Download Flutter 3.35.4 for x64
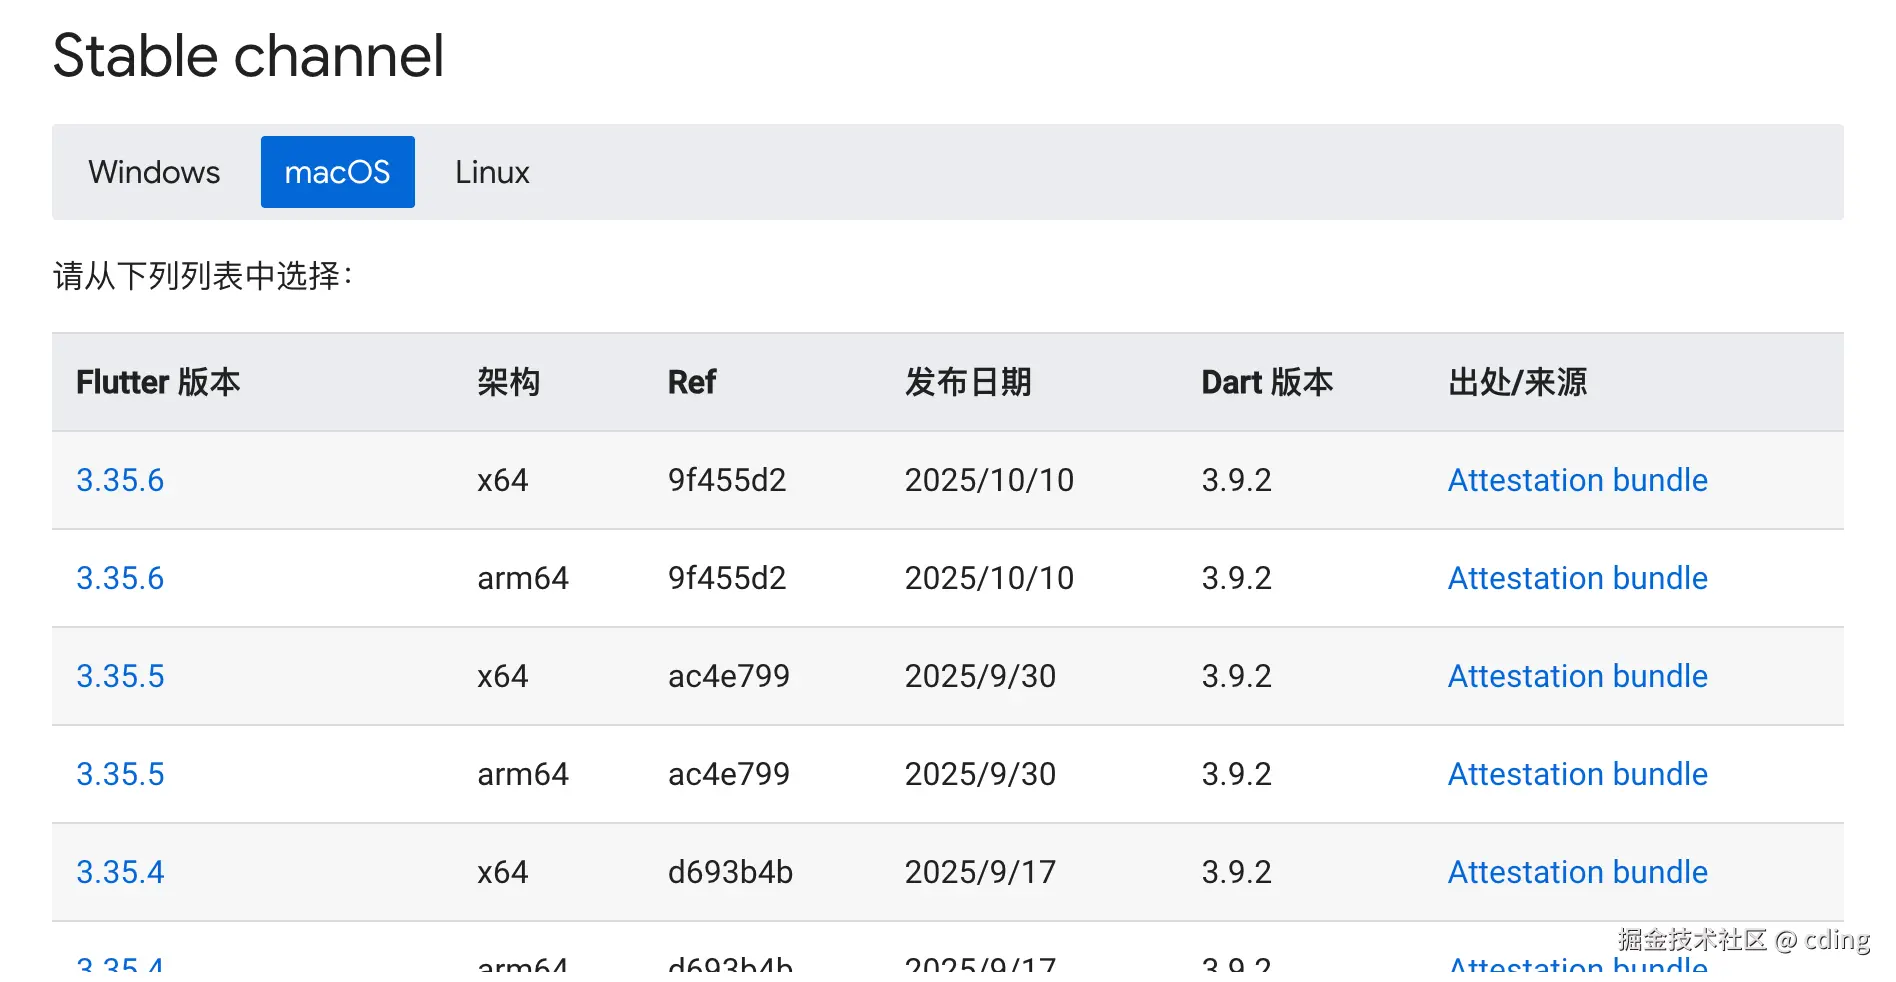 [x=120, y=872]
